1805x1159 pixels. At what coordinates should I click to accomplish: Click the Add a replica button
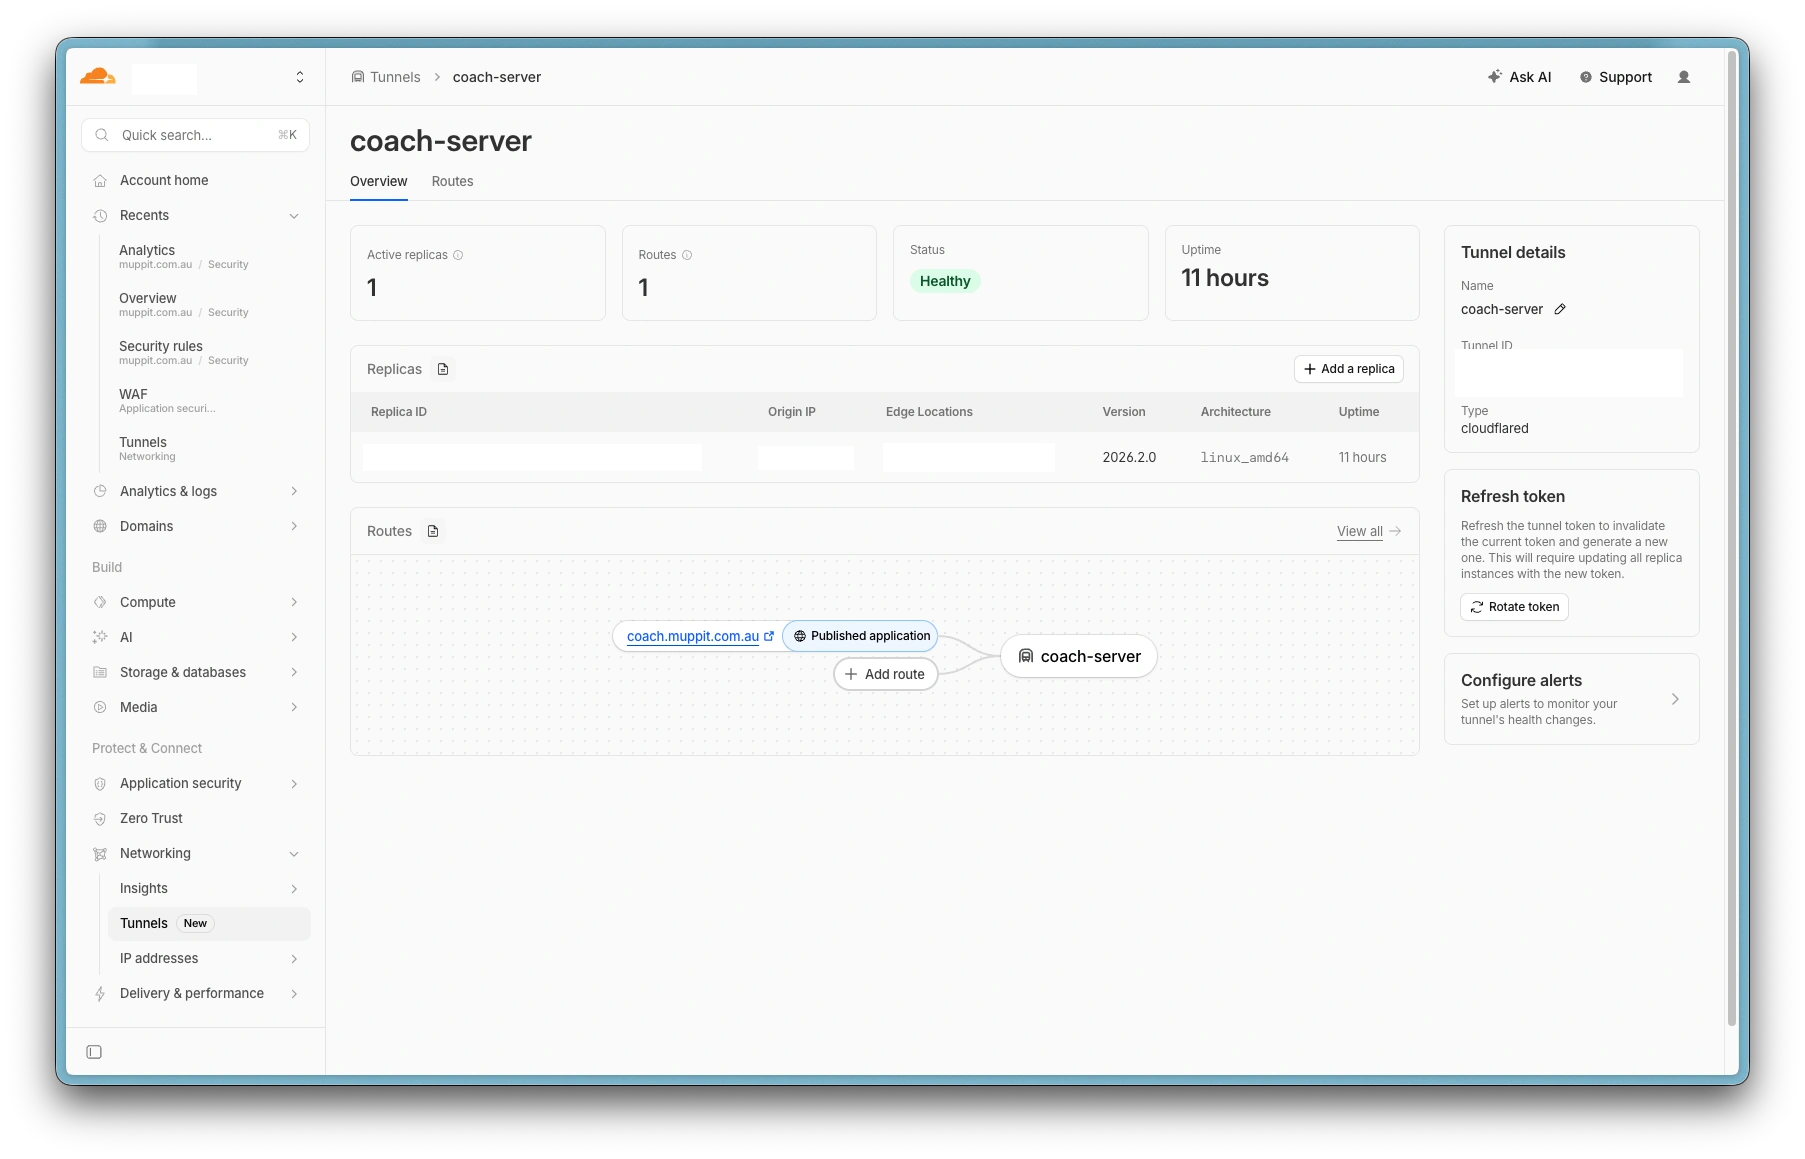[x=1348, y=369]
